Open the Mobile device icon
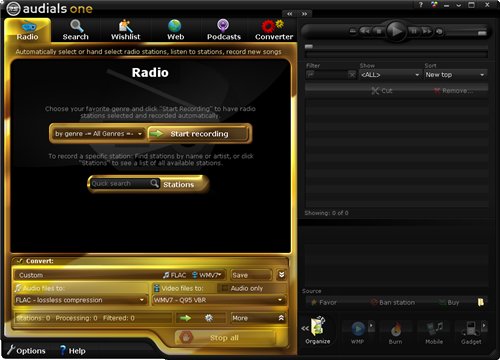The width and height of the screenshot is (500, 360). coord(434,332)
